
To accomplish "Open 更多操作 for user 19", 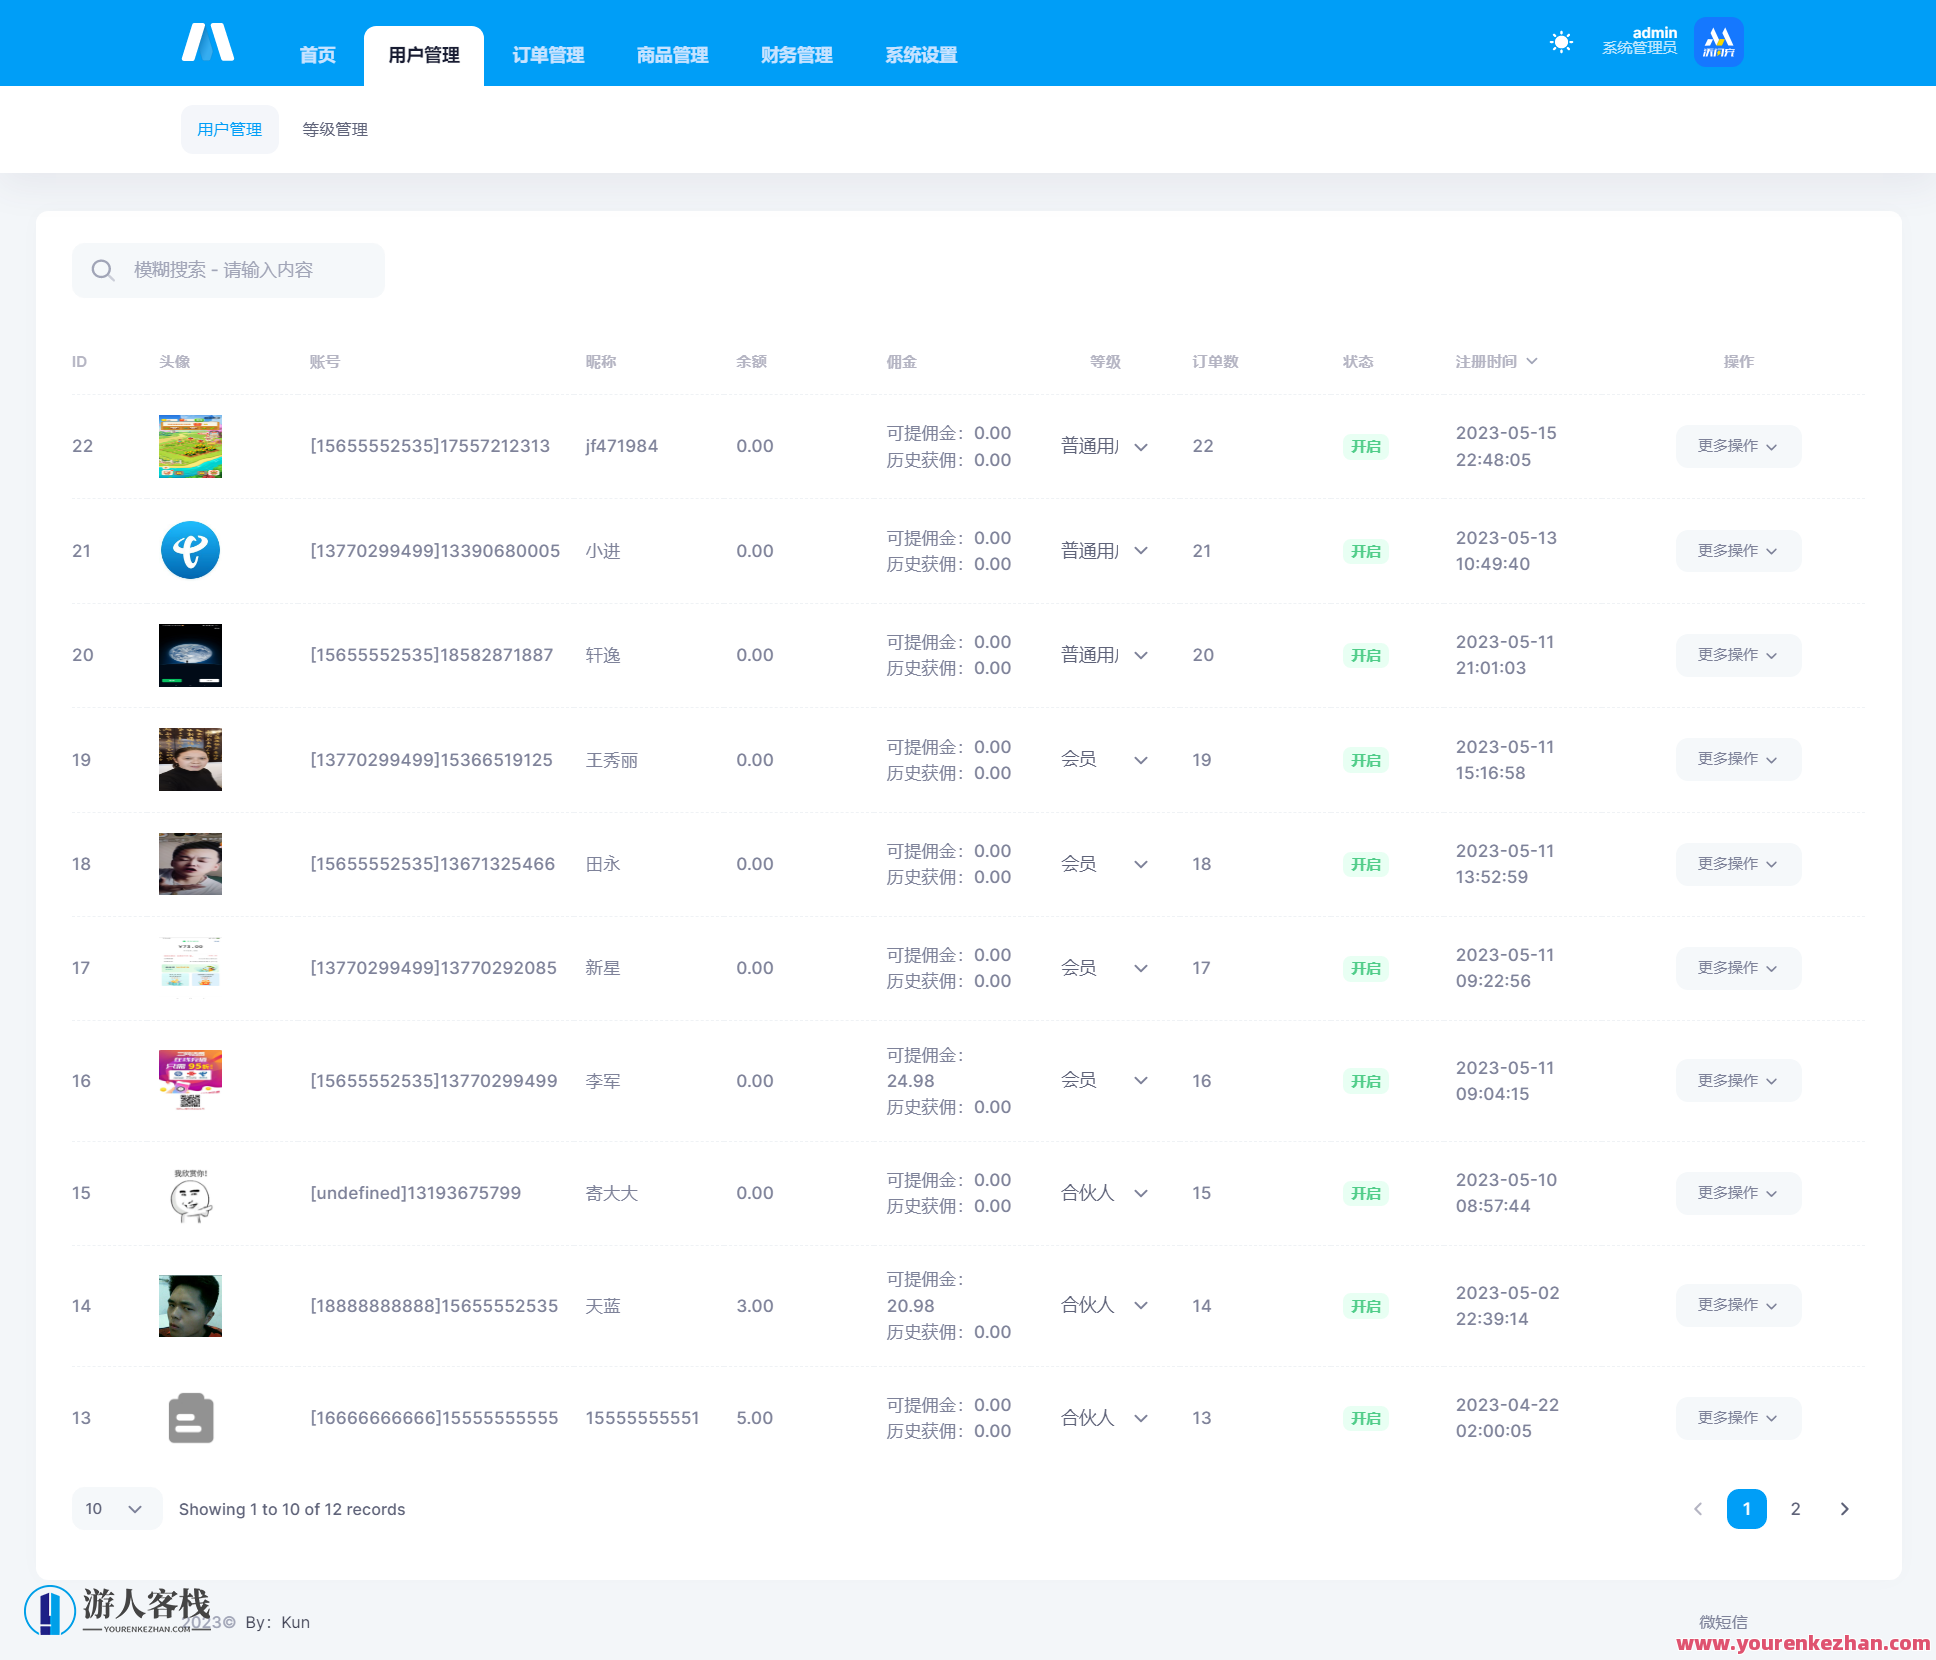I will [x=1738, y=760].
